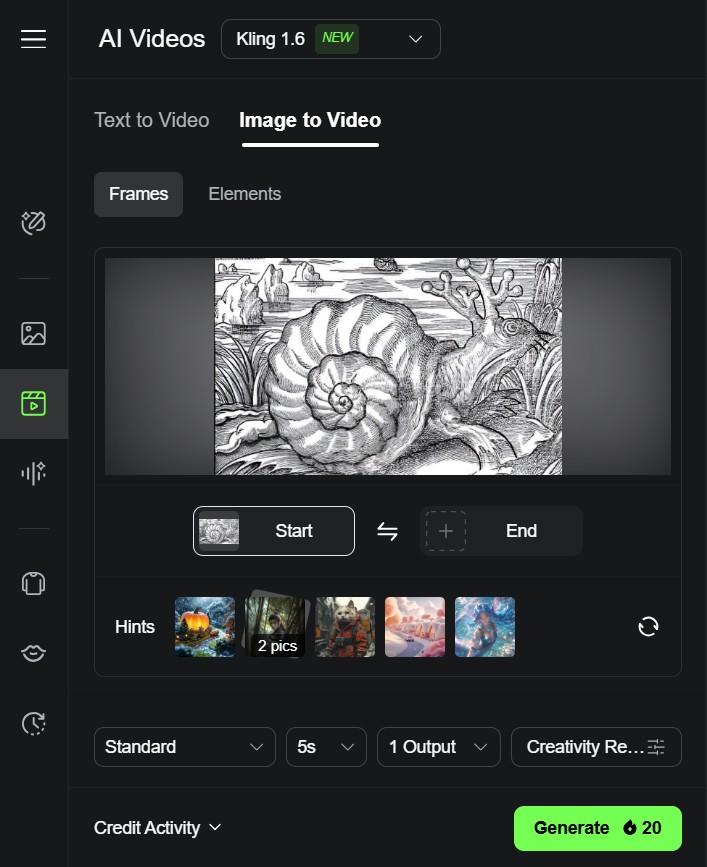Image resolution: width=707 pixels, height=867 pixels.
Task: Choose the pastel road hint thumbnail
Action: [x=415, y=627]
